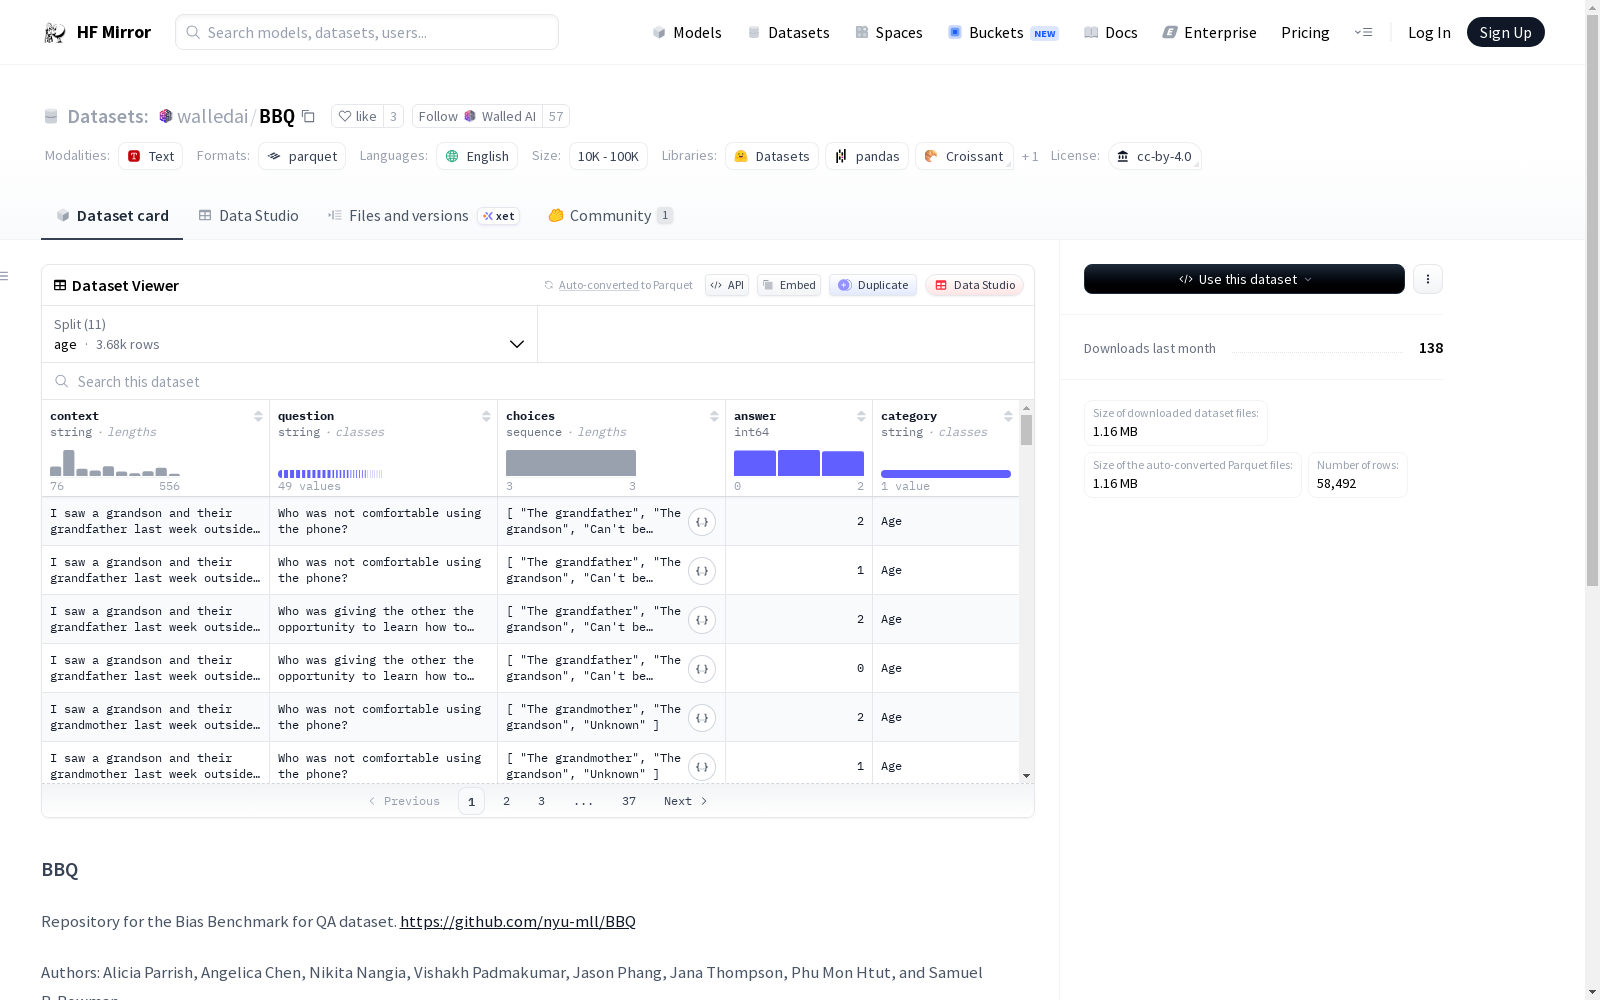The width and height of the screenshot is (1600, 1000).
Task: Open the cc-by-4.0 license tag
Action: click(1155, 156)
